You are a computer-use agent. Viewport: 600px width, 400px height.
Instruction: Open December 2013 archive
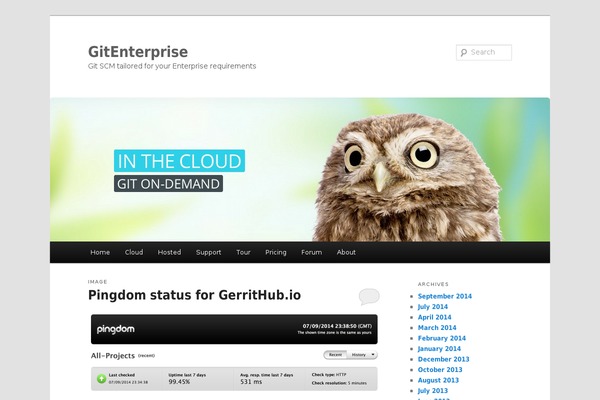click(x=443, y=359)
